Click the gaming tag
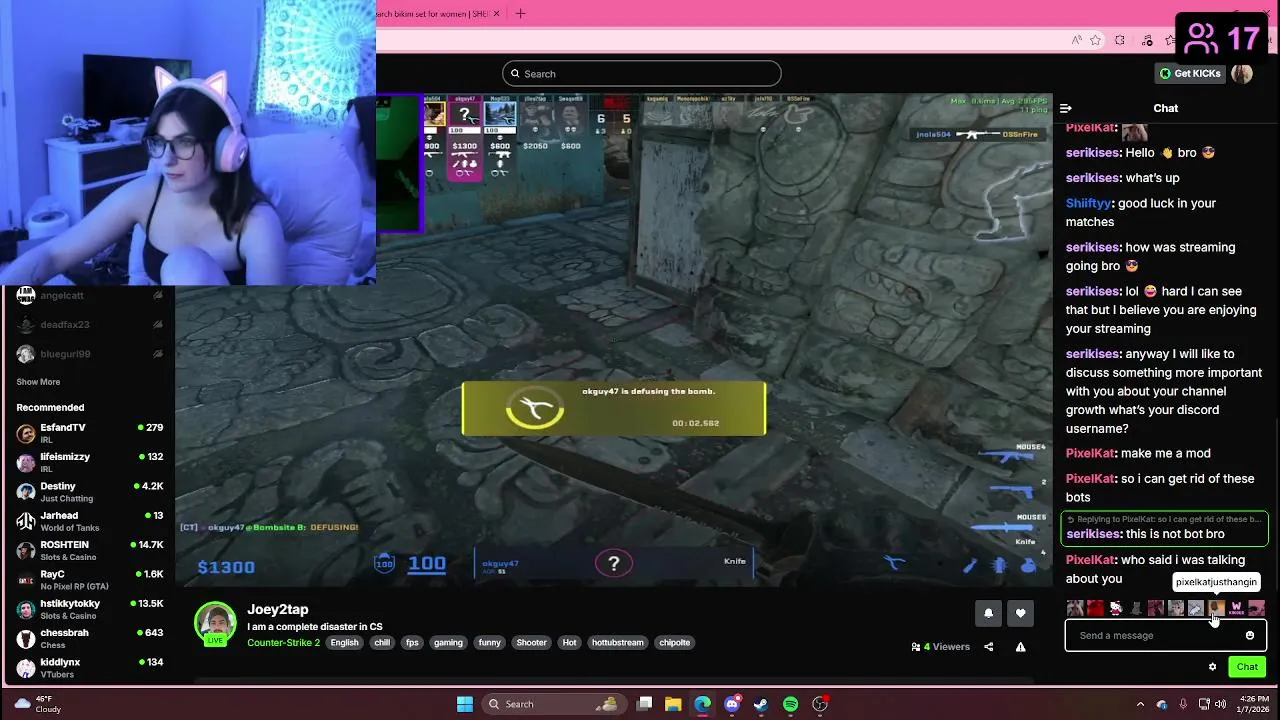Viewport: 1280px width, 720px height. (x=448, y=643)
